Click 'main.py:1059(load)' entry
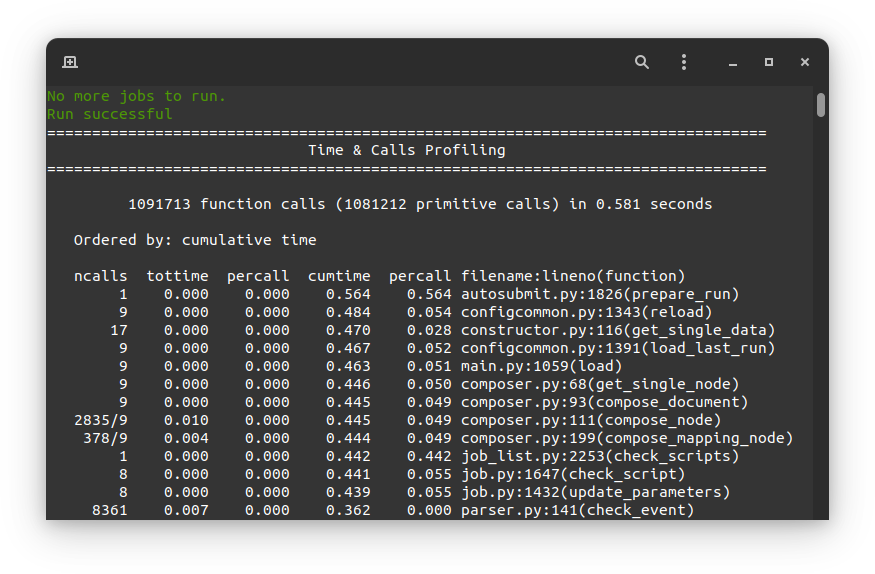Viewport: 875px width, 574px height. (541, 366)
